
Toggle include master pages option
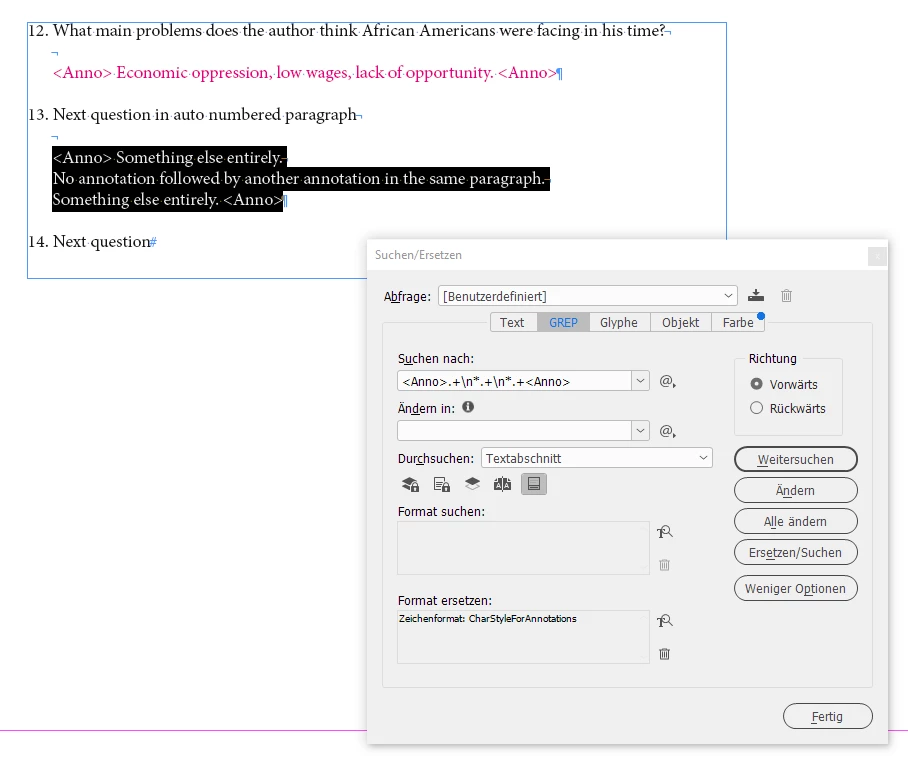click(503, 484)
